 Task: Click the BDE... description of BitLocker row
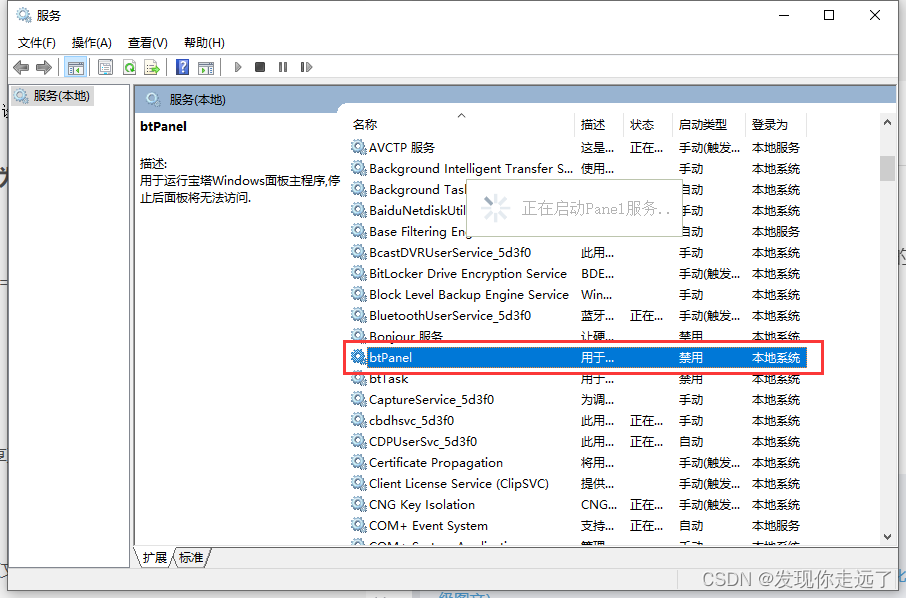click(x=597, y=274)
